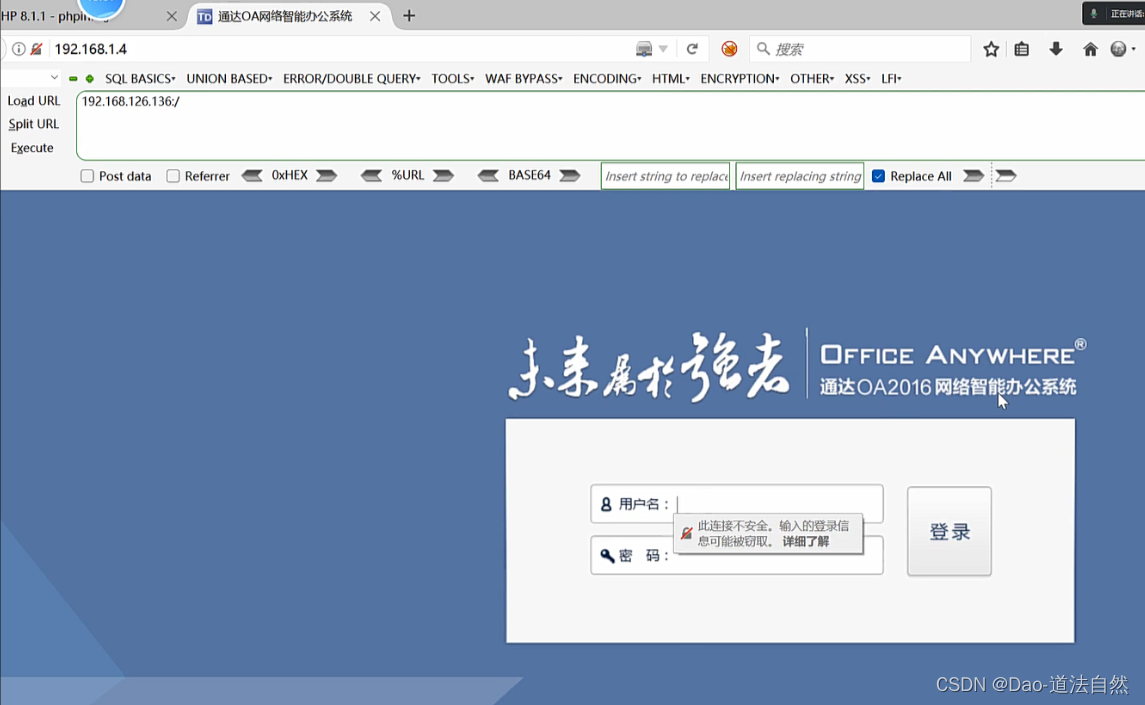Open downloads via the arrow icon
The width and height of the screenshot is (1145, 705).
(1055, 48)
